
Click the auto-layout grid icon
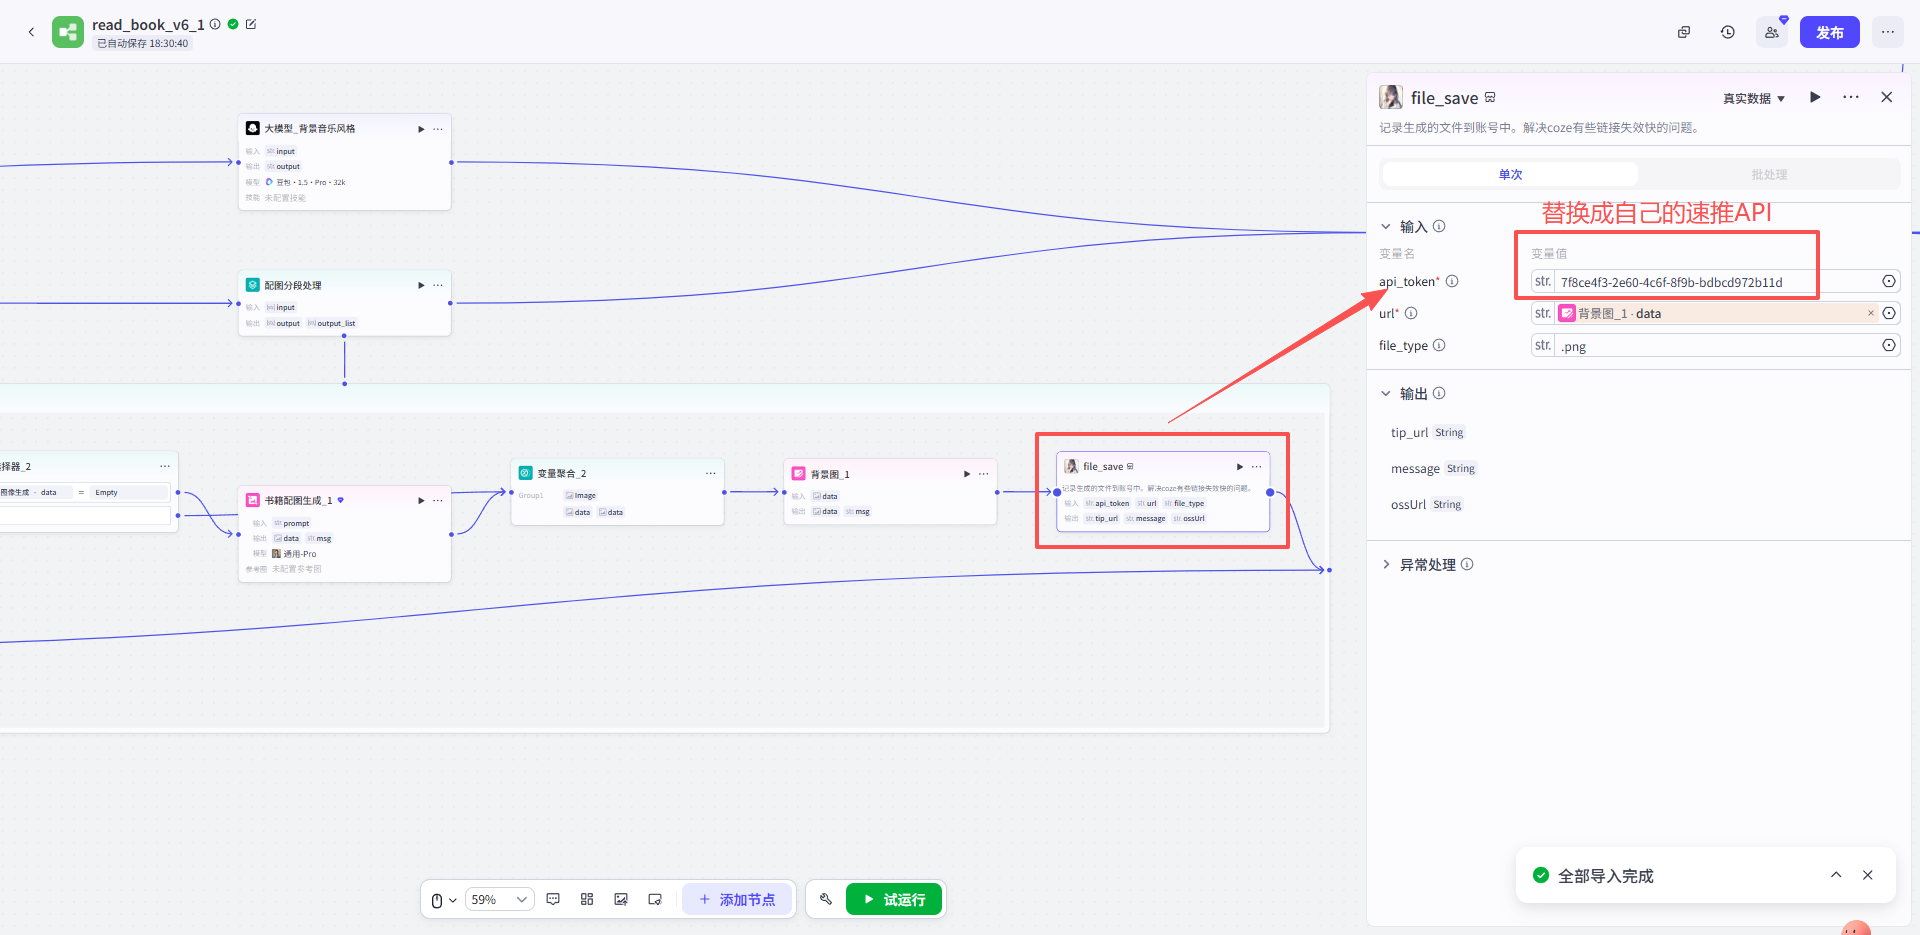[587, 899]
